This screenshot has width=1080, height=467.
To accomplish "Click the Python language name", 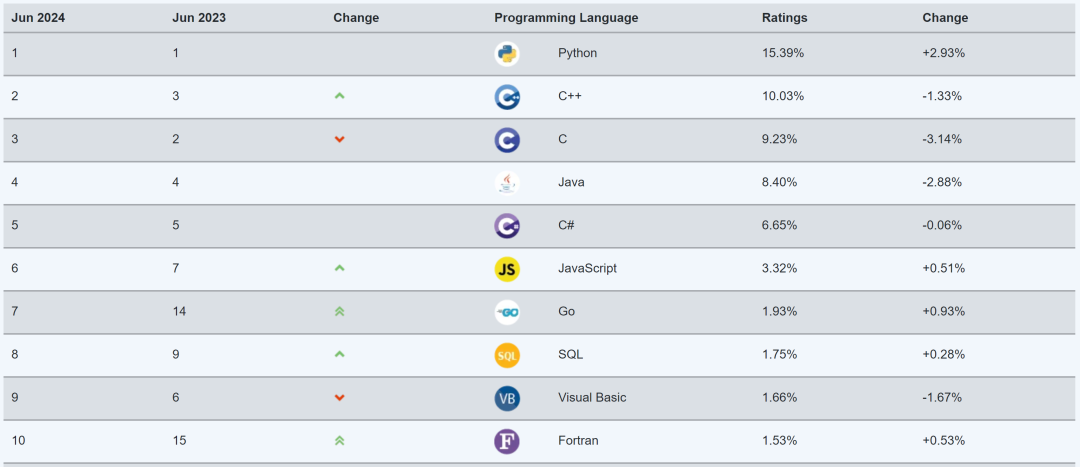I will [577, 53].
